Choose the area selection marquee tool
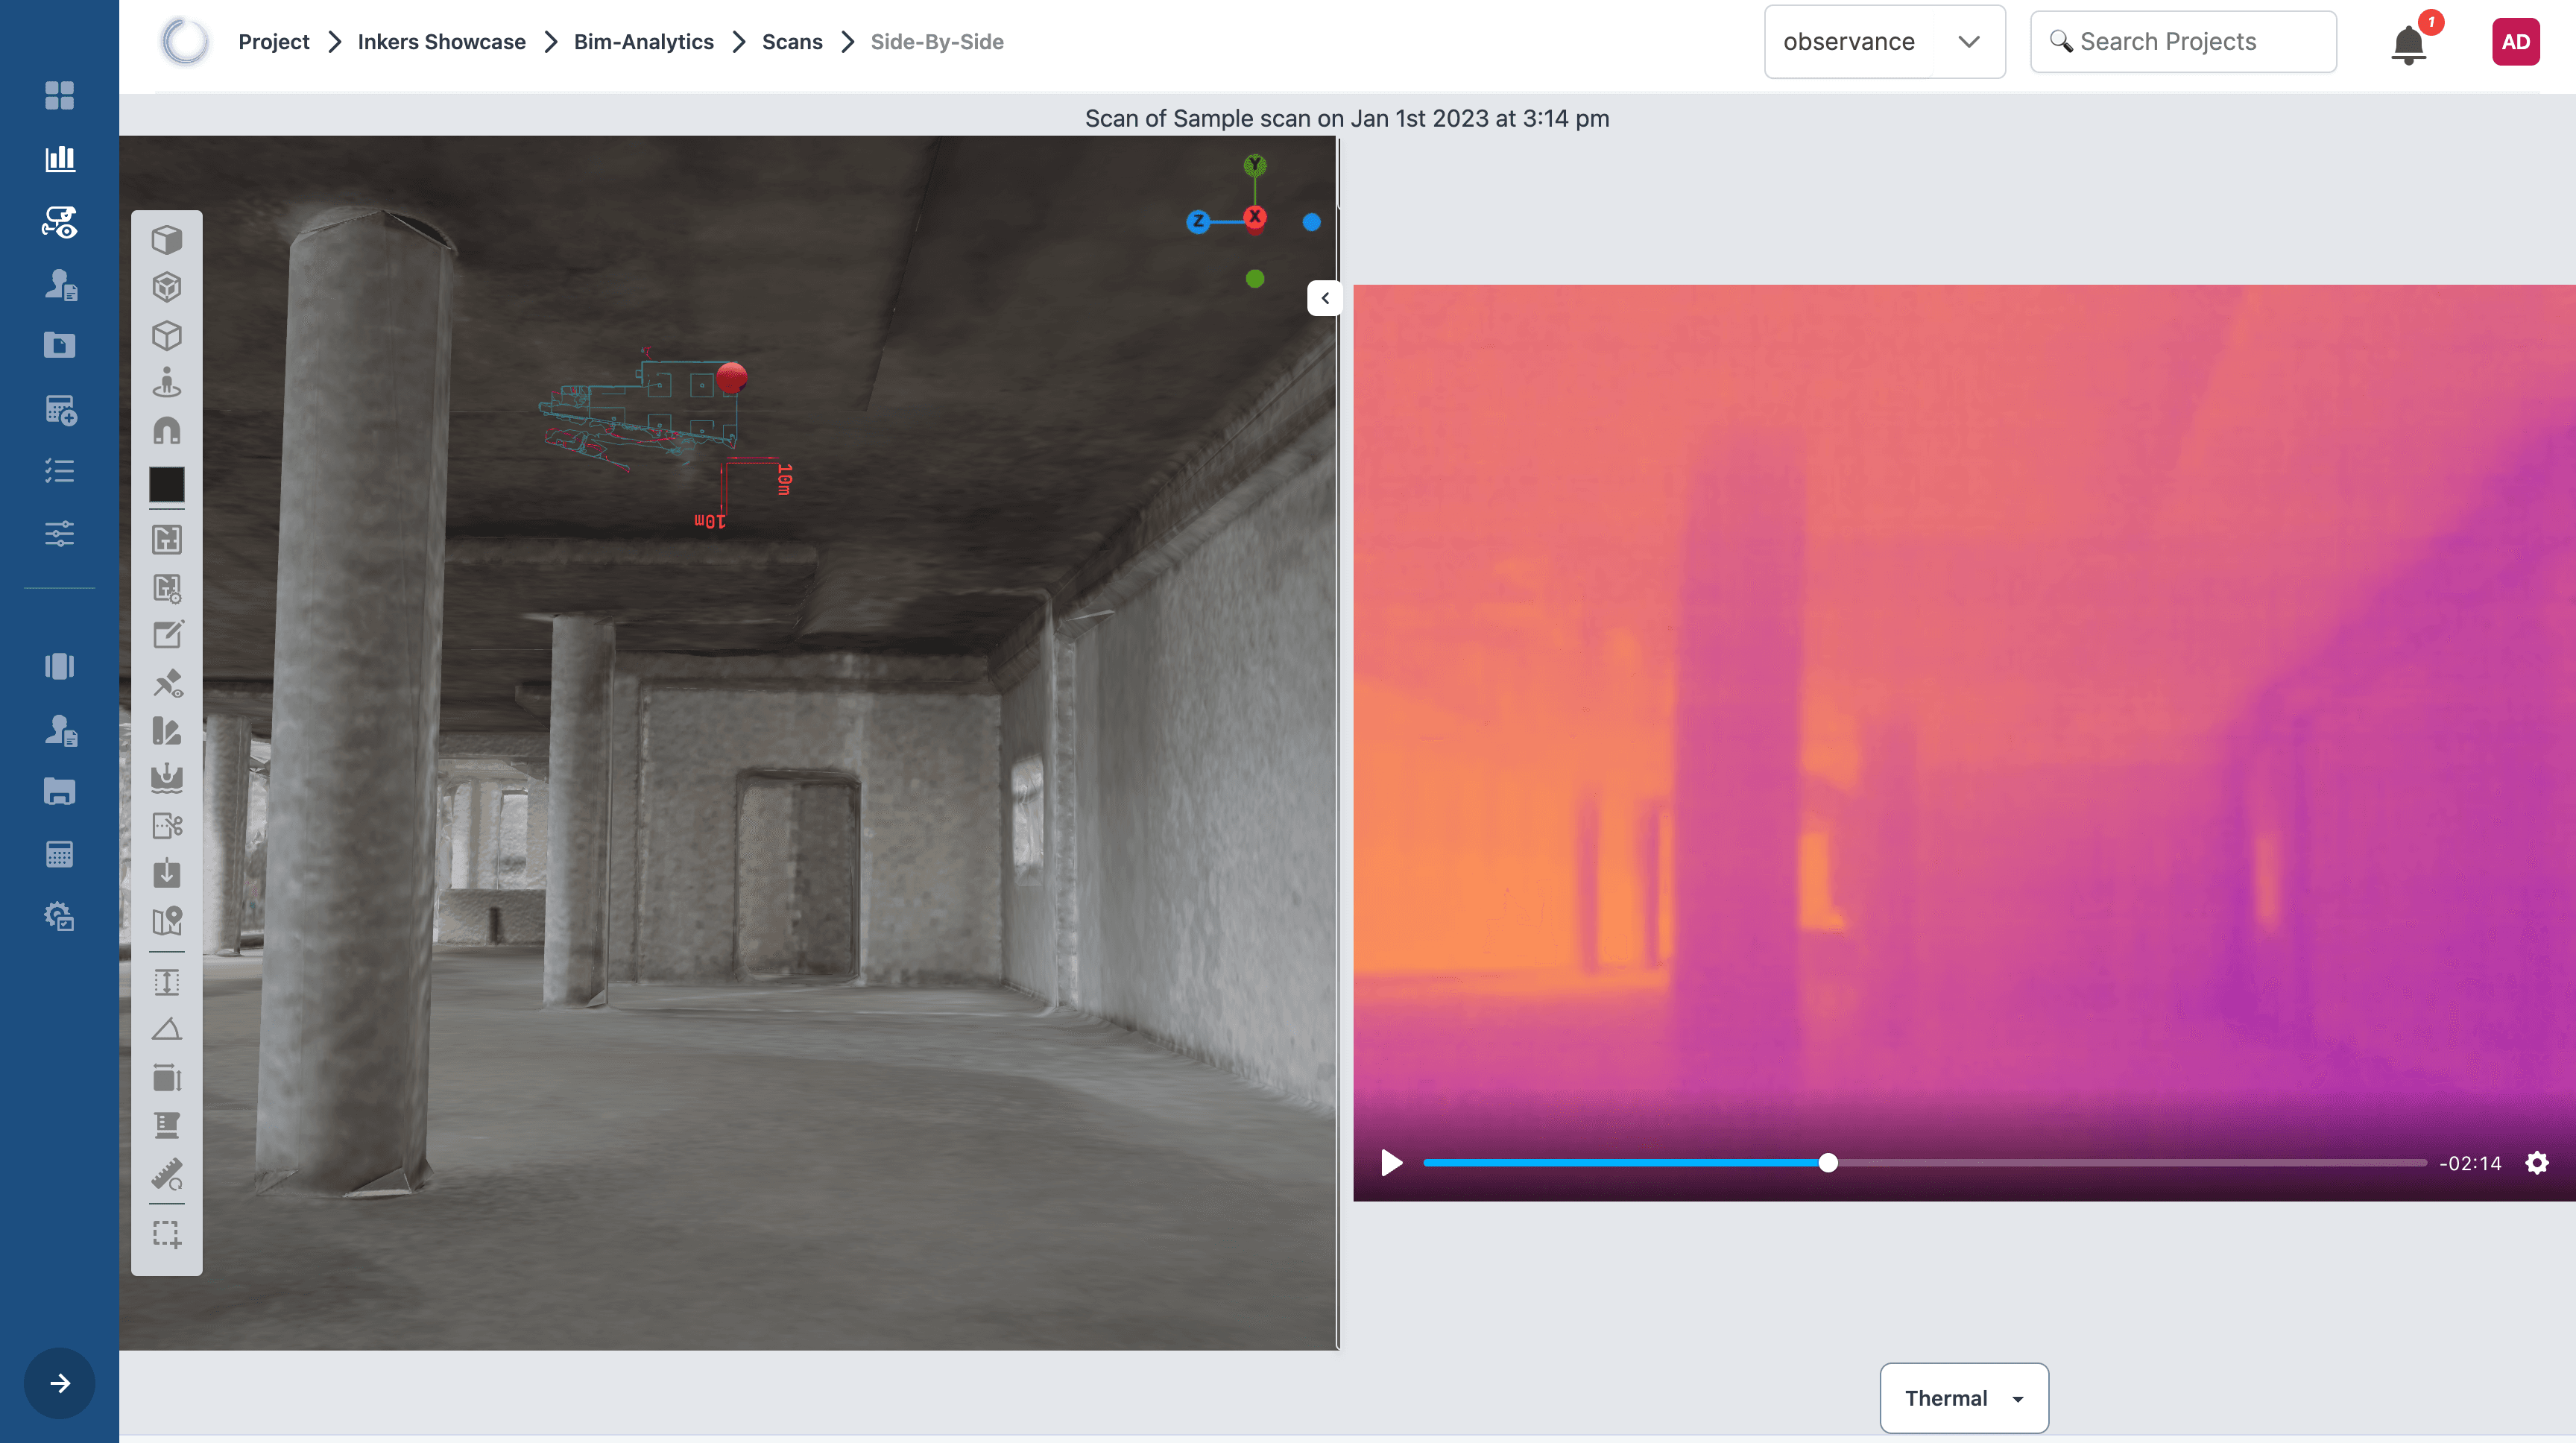Image resolution: width=2576 pixels, height=1443 pixels. pyautogui.click(x=167, y=1234)
